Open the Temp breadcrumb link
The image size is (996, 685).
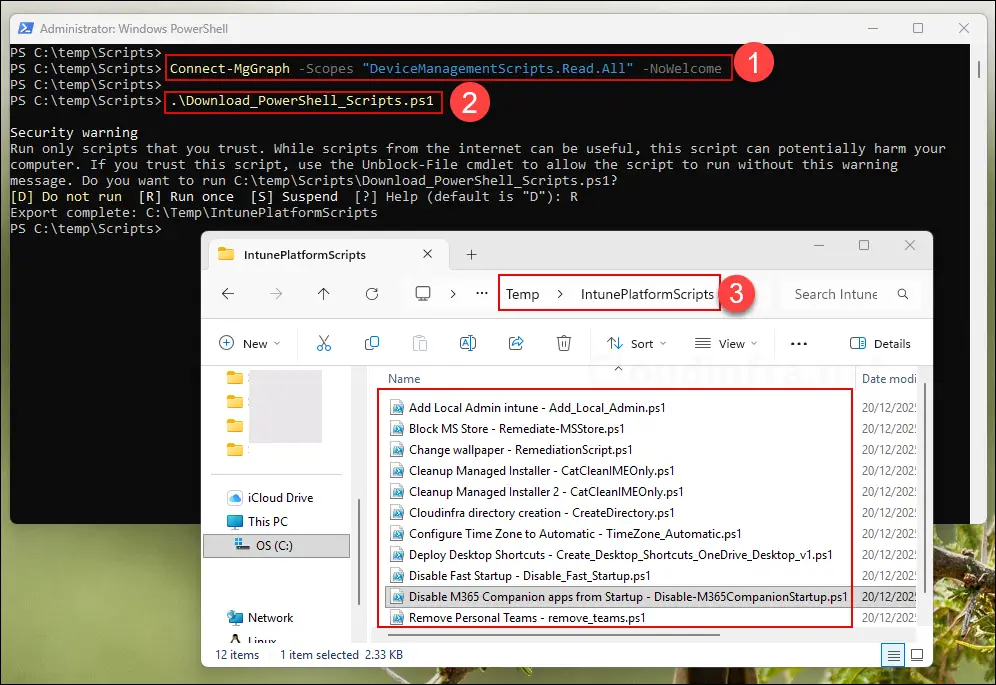coord(522,293)
